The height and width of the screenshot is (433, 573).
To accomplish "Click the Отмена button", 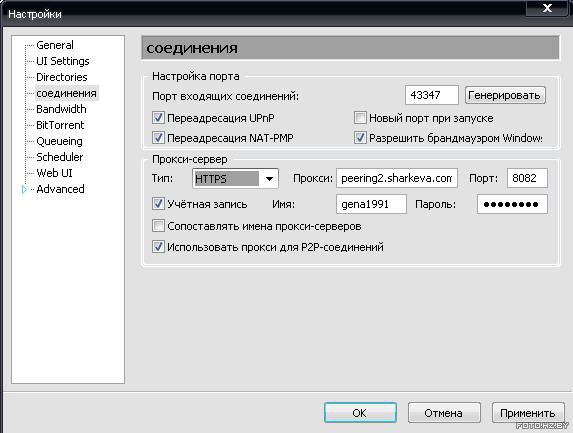I will pos(444,413).
